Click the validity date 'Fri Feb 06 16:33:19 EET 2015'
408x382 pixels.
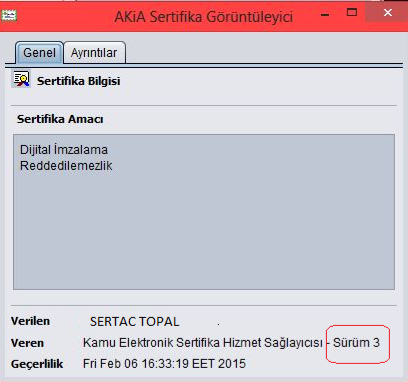(x=164, y=363)
